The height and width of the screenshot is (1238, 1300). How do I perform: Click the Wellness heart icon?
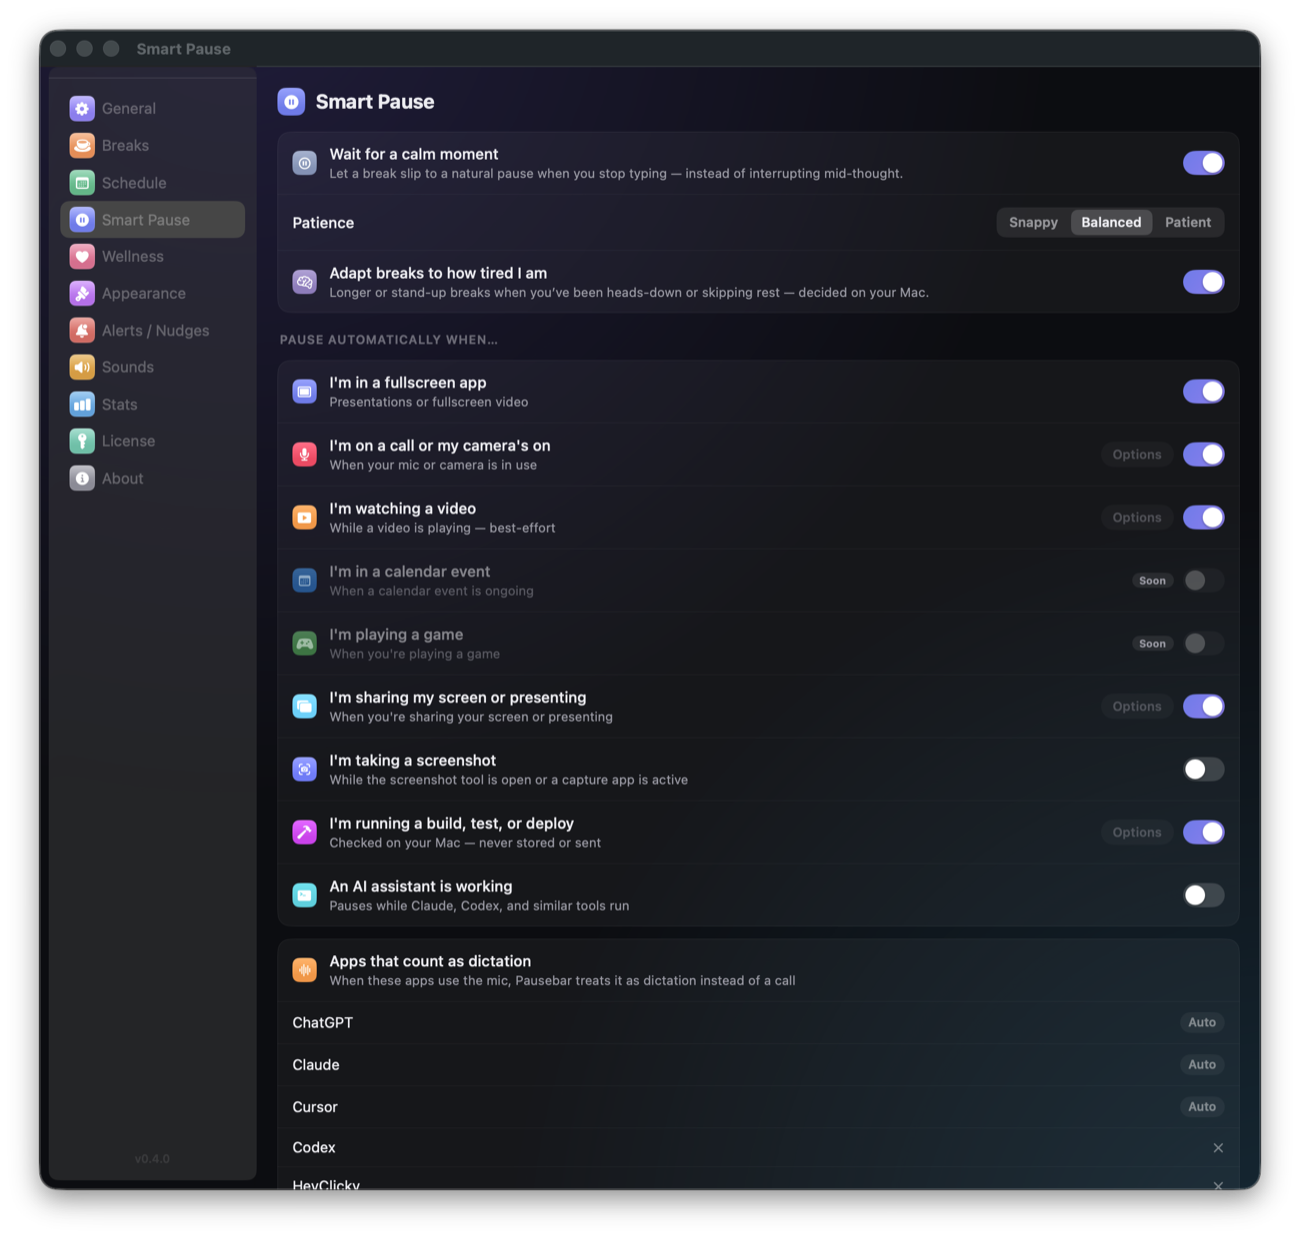click(x=82, y=256)
